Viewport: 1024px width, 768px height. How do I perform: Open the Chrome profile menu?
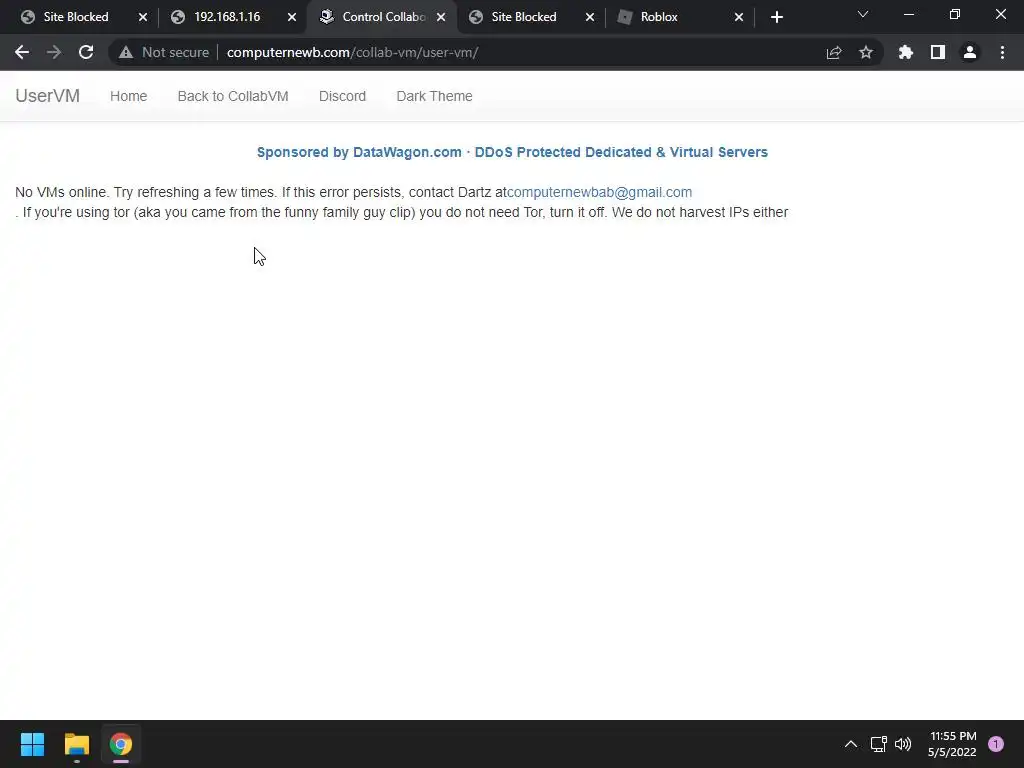coord(970,52)
